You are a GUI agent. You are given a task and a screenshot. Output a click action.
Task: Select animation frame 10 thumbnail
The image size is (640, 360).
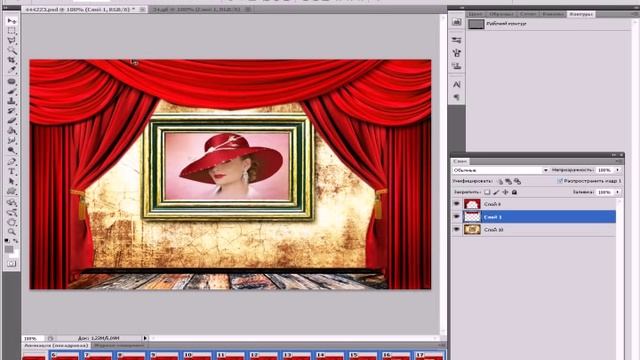pyautogui.click(x=197, y=355)
